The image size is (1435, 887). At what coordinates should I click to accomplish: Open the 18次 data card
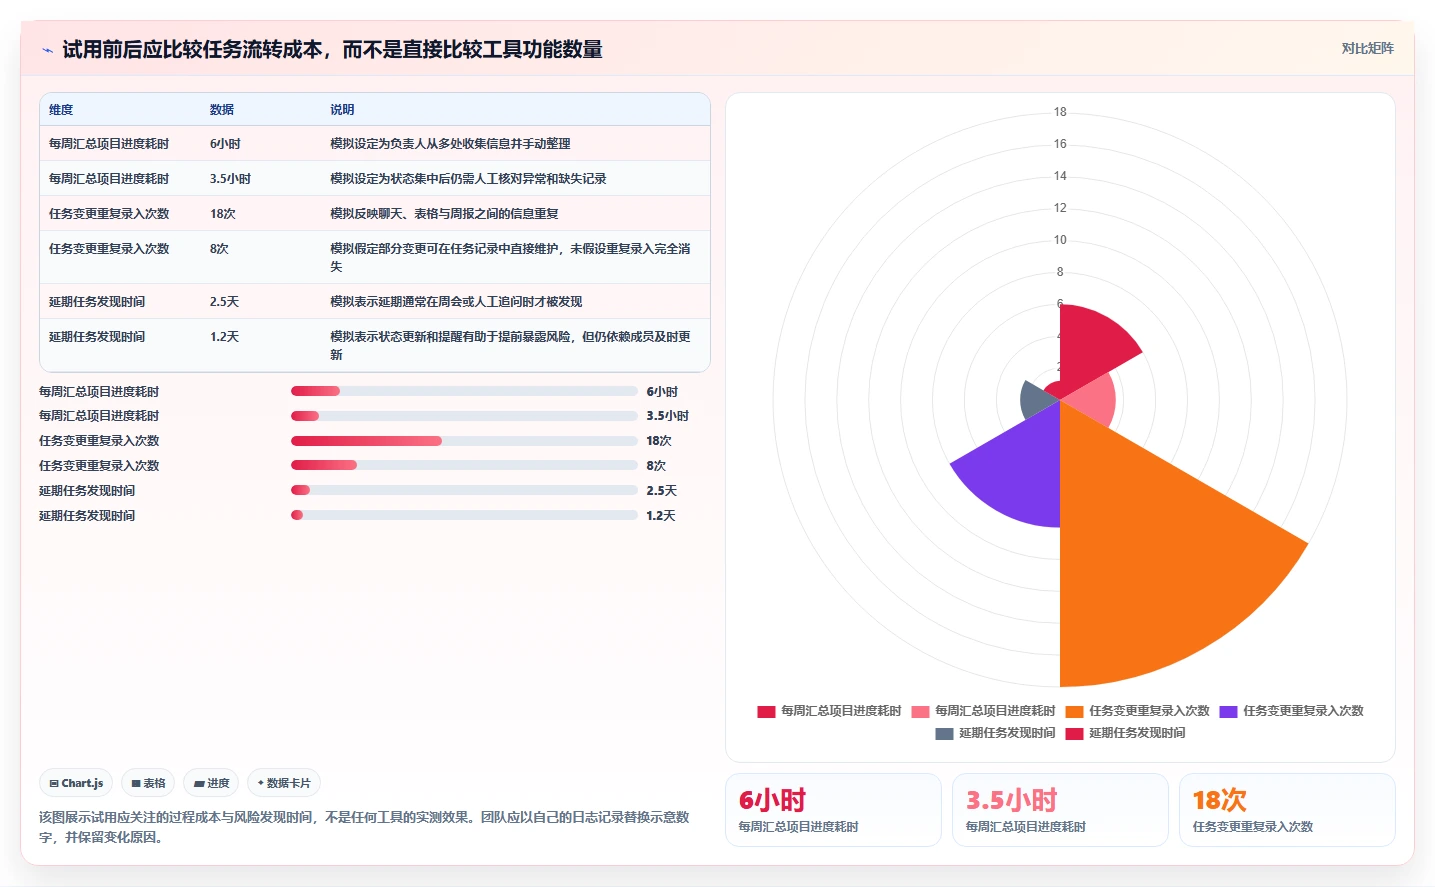(x=1287, y=810)
